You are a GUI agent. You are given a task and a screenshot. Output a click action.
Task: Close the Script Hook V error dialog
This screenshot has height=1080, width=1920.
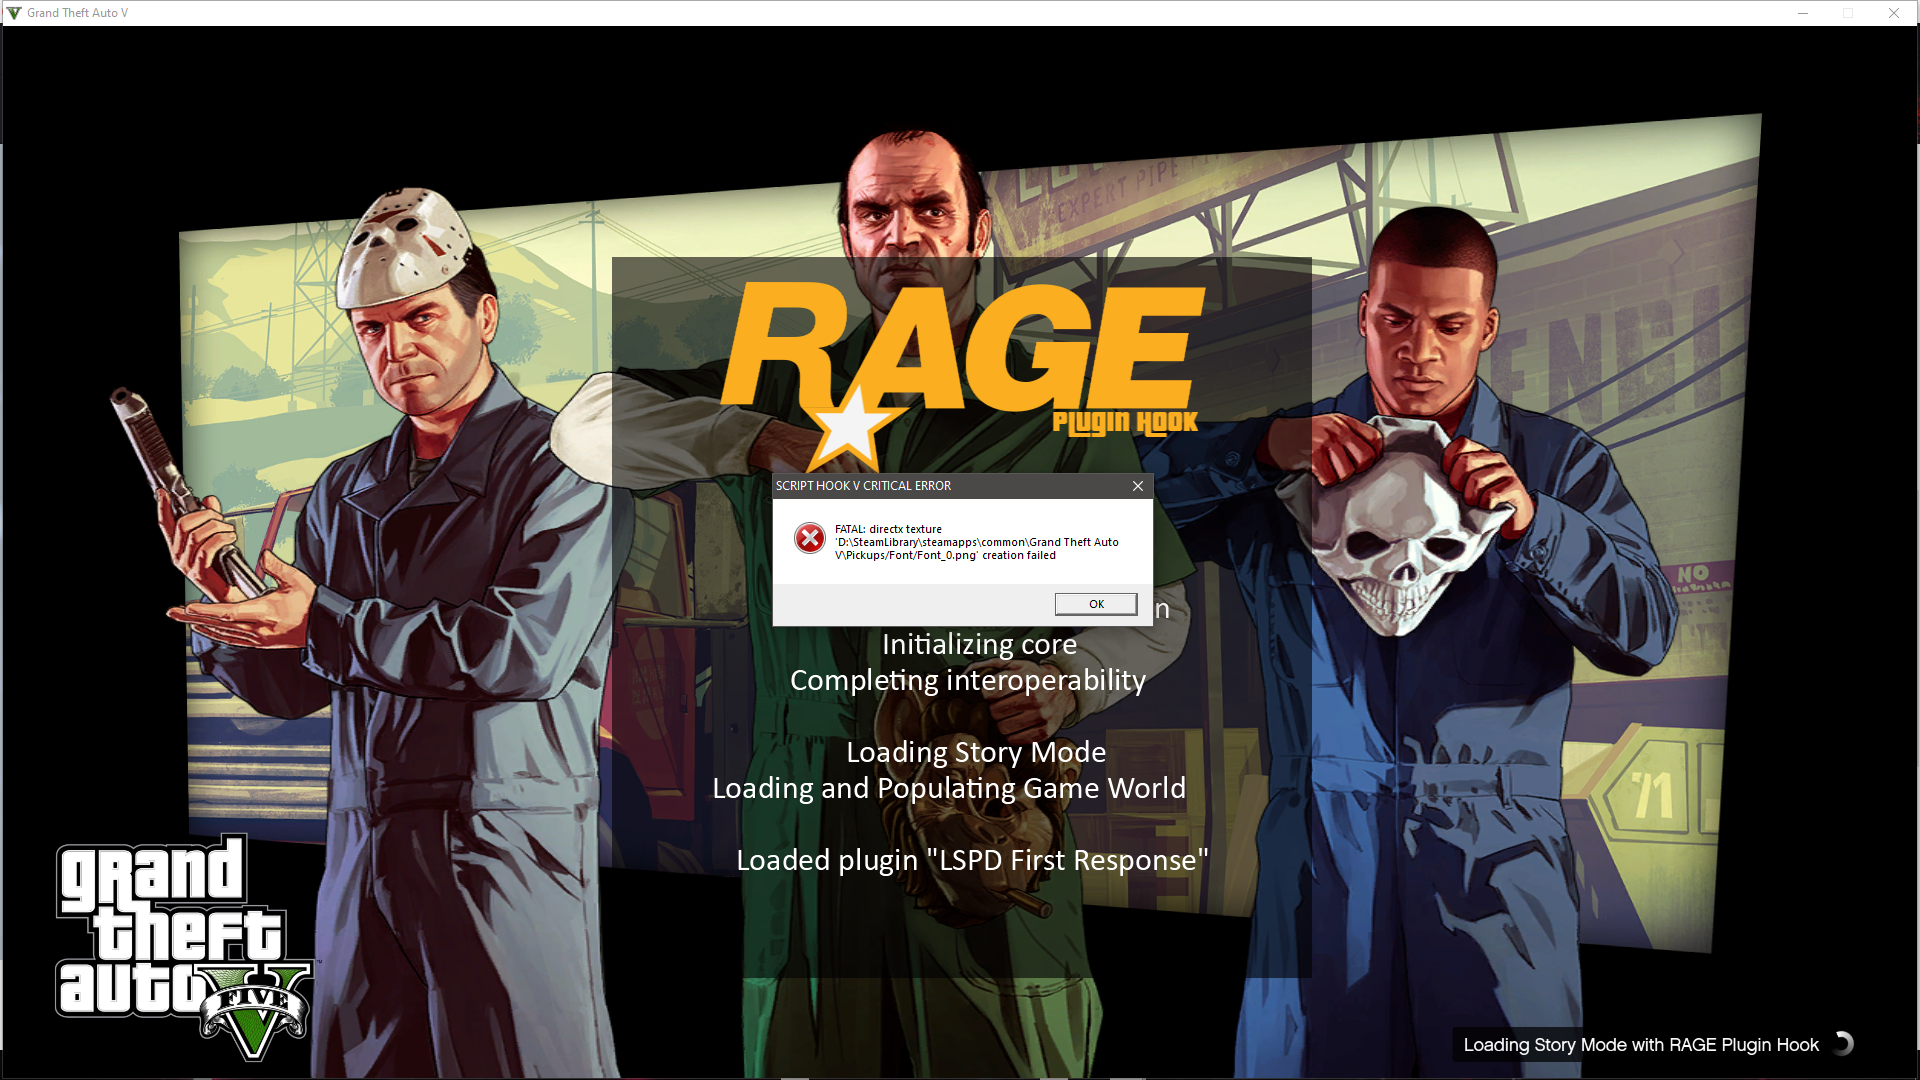pos(1137,486)
